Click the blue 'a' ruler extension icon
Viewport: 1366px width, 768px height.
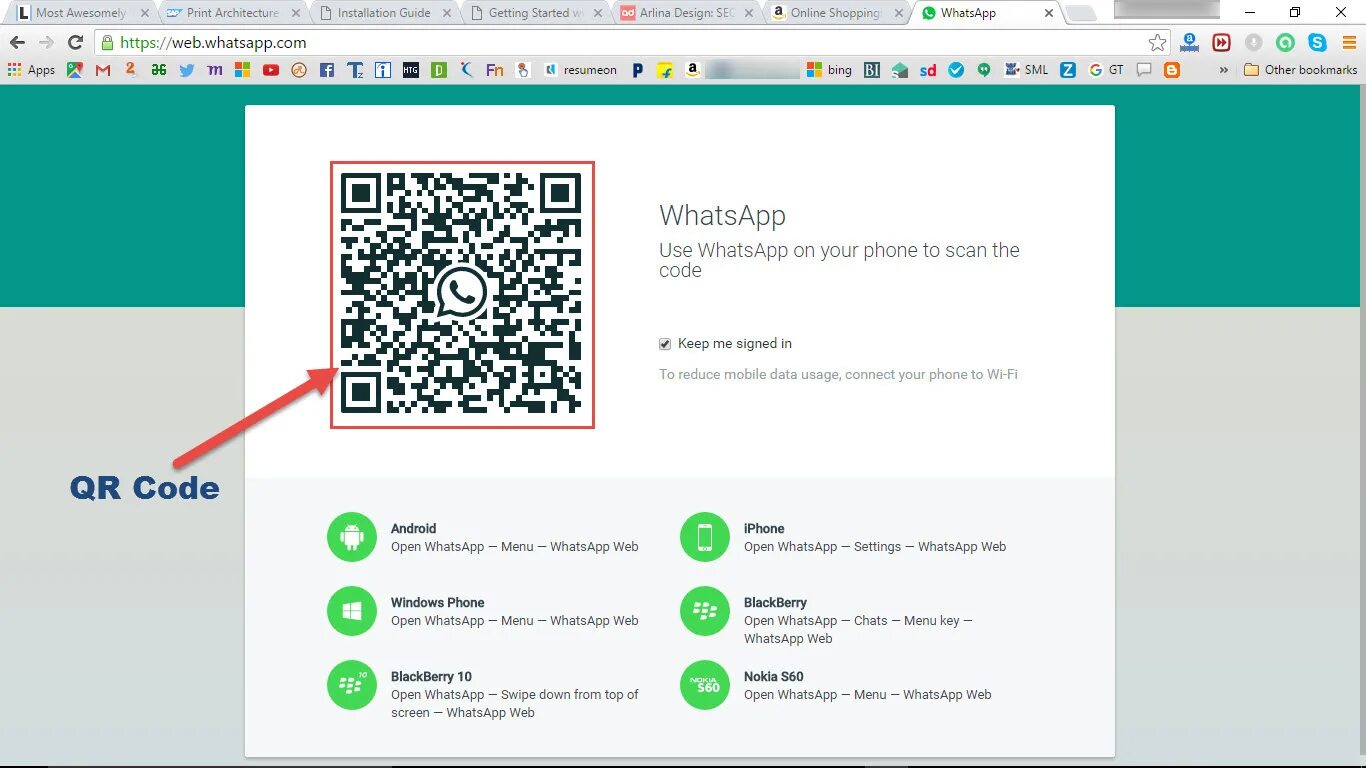pyautogui.click(x=1189, y=43)
